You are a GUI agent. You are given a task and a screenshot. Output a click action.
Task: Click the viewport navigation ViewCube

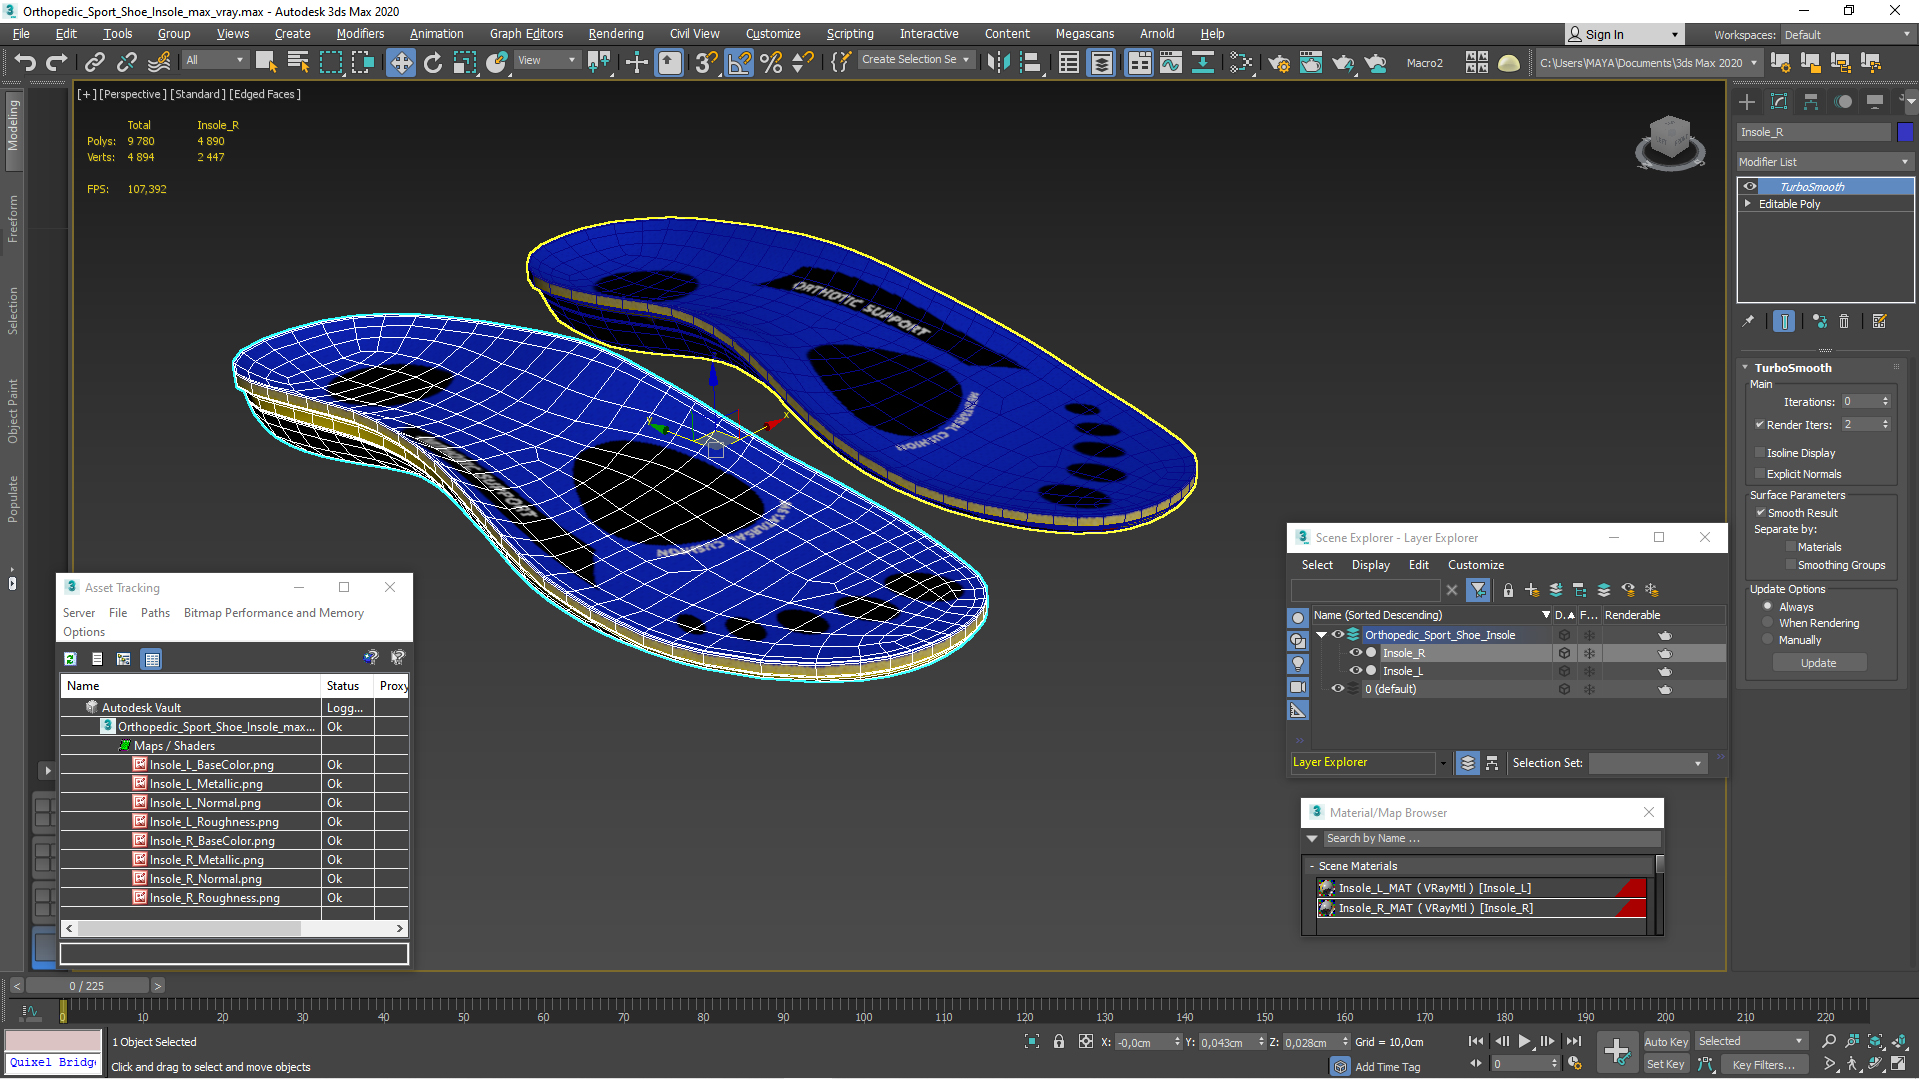click(x=1669, y=141)
